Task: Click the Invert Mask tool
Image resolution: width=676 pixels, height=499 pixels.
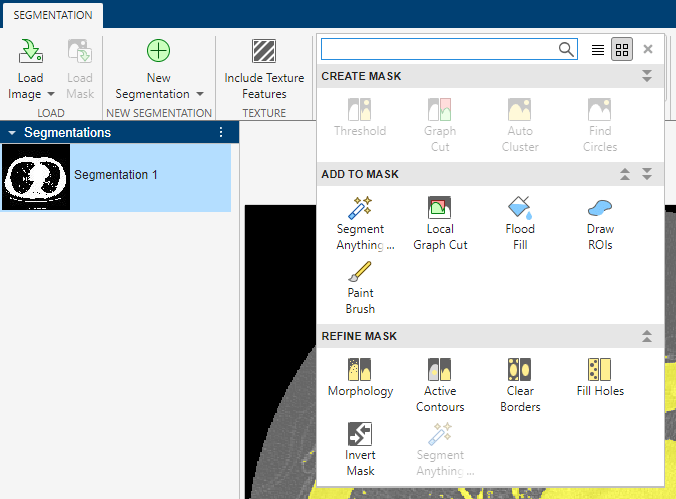Action: (x=360, y=449)
